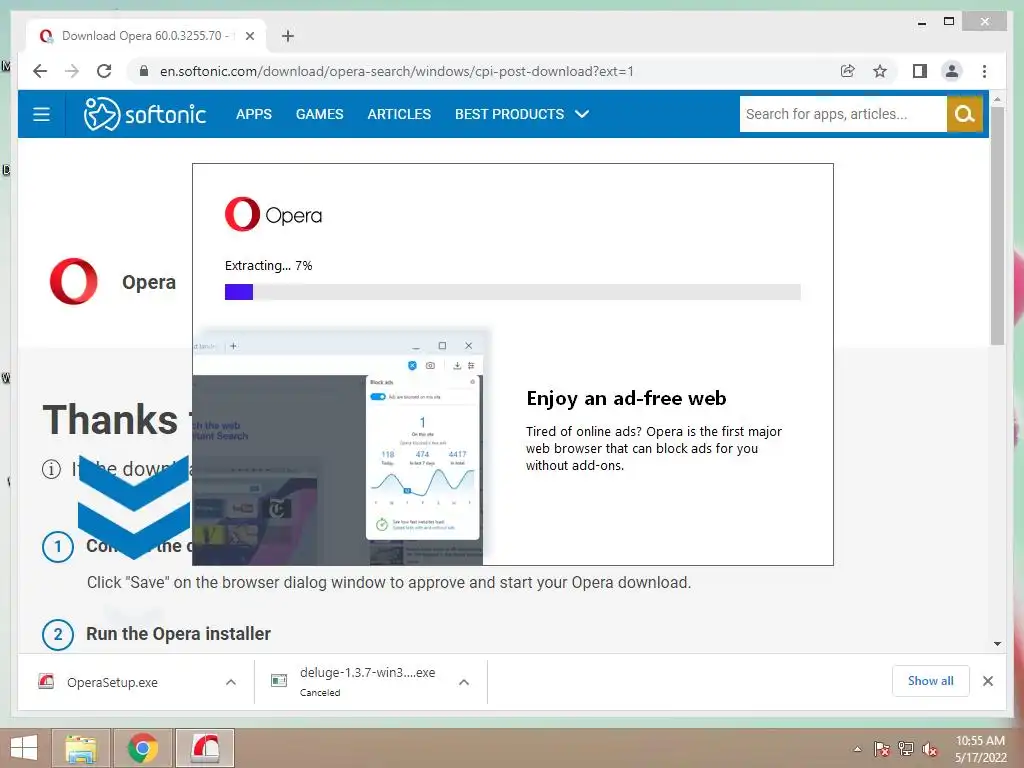Close the downloads bar
The image size is (1024, 768).
988,681
